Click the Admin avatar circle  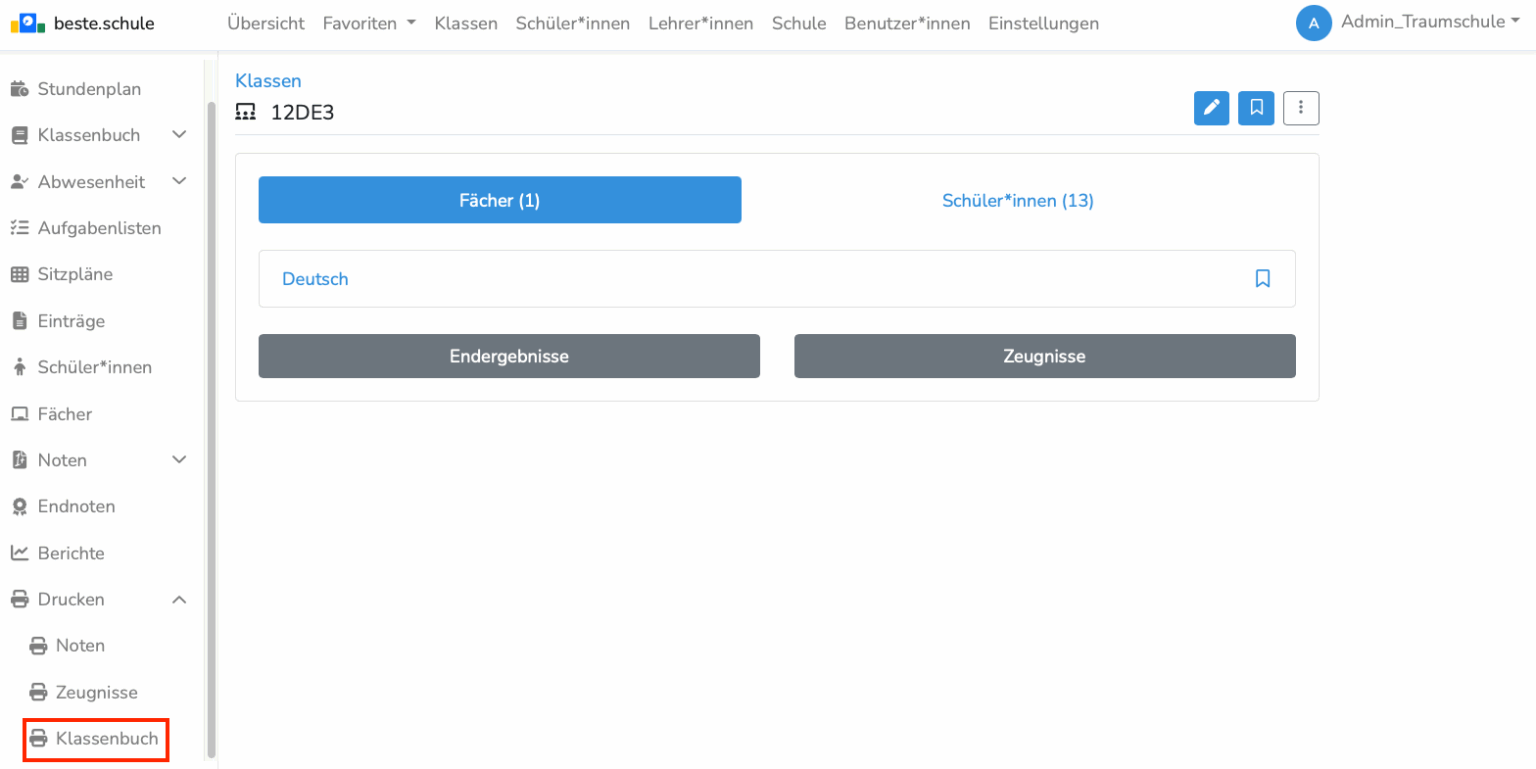[1313, 23]
